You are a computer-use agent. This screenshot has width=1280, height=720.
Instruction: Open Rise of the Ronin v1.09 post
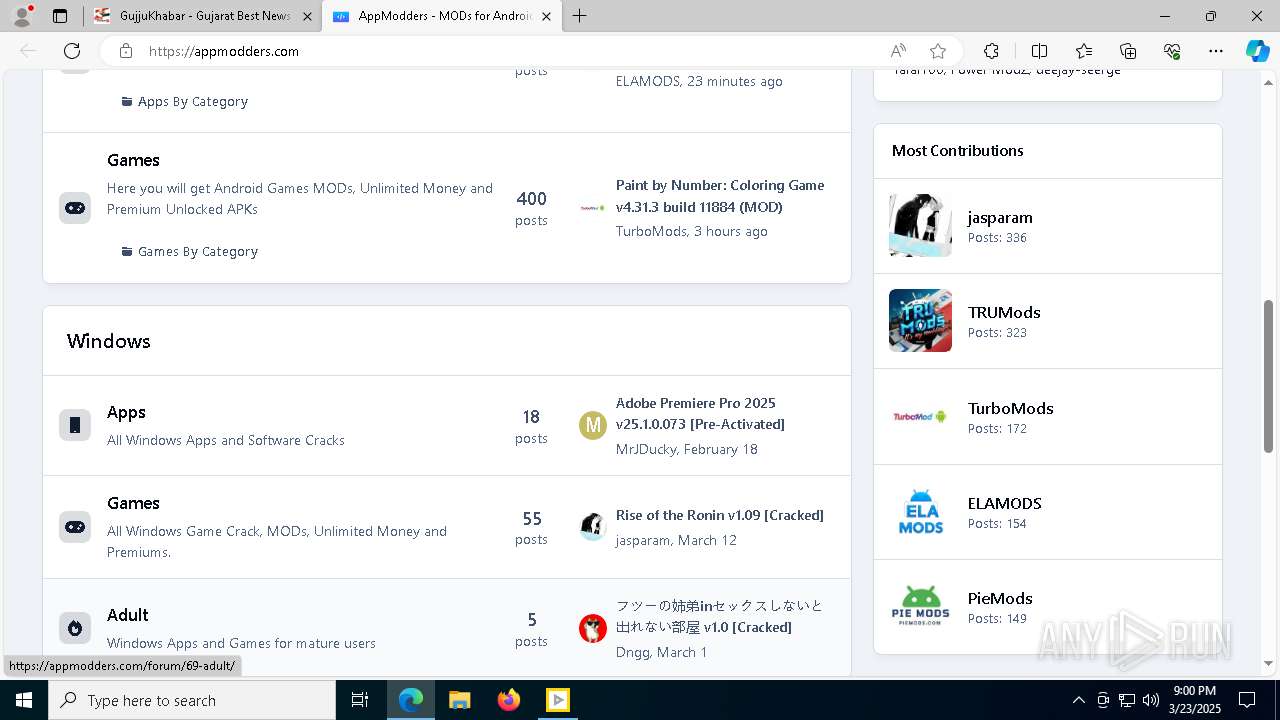[x=720, y=515]
